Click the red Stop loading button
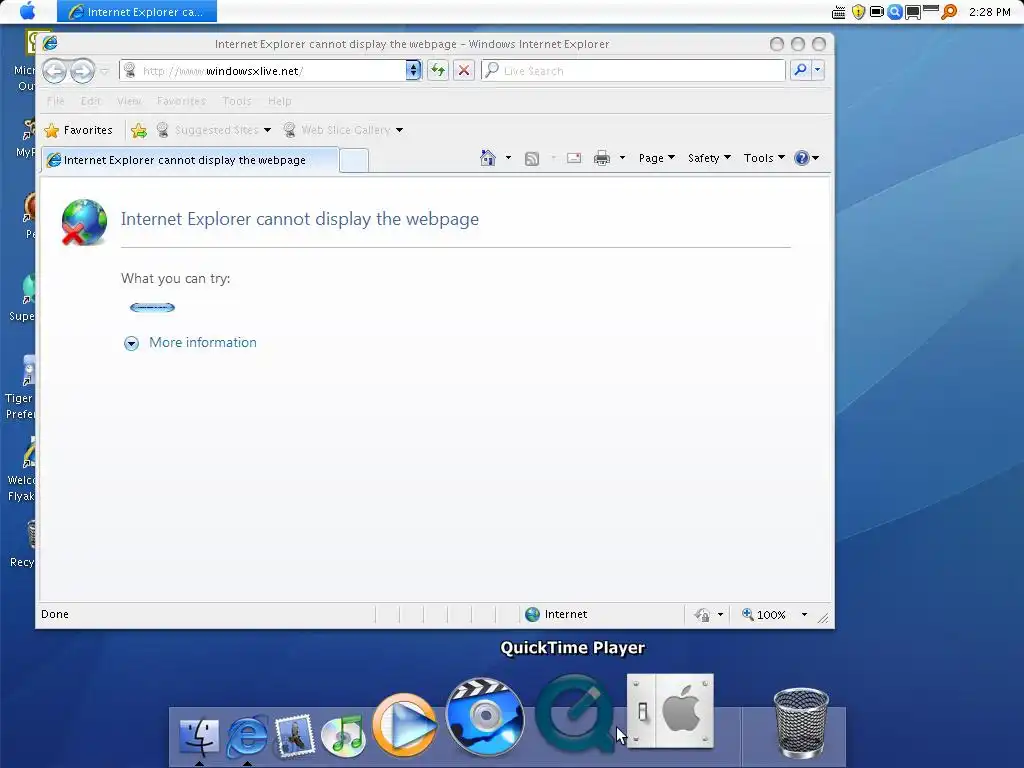Viewport: 1024px width, 768px height. click(464, 70)
